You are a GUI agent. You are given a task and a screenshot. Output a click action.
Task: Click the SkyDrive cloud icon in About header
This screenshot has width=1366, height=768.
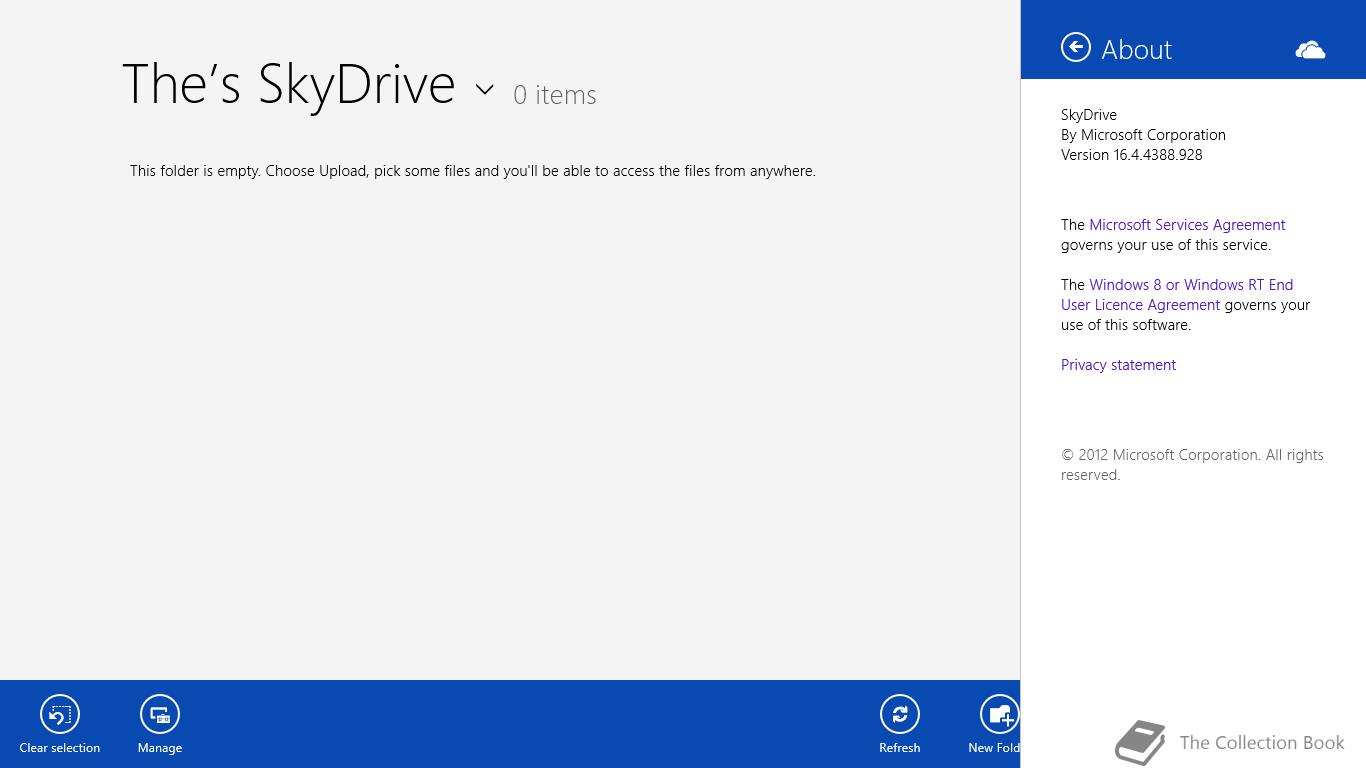(x=1310, y=50)
